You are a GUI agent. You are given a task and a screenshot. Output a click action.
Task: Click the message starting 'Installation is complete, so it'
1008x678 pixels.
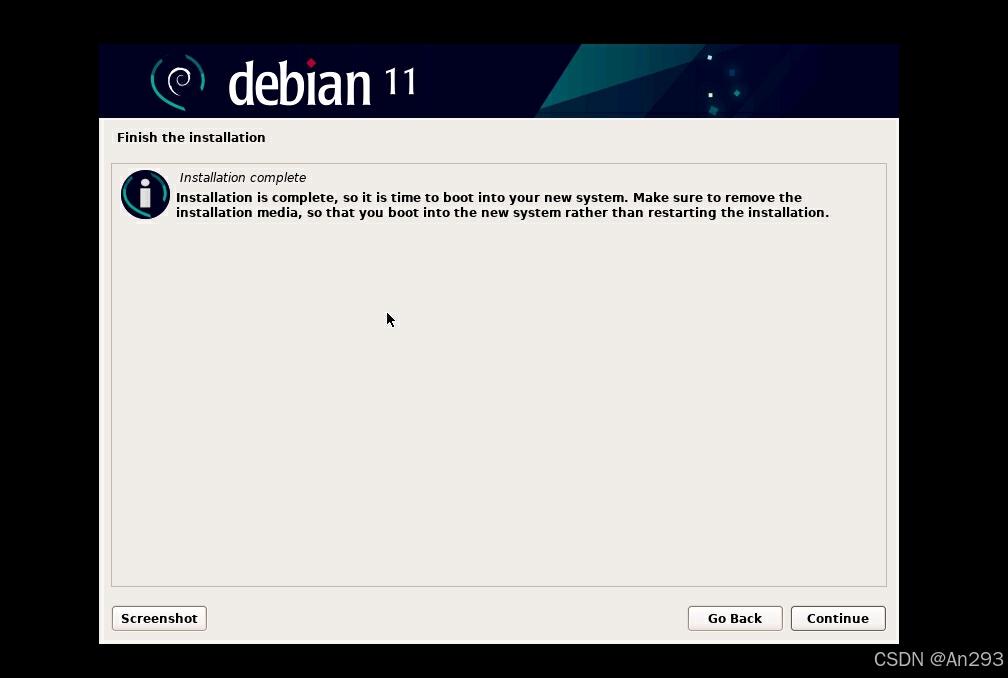502,204
